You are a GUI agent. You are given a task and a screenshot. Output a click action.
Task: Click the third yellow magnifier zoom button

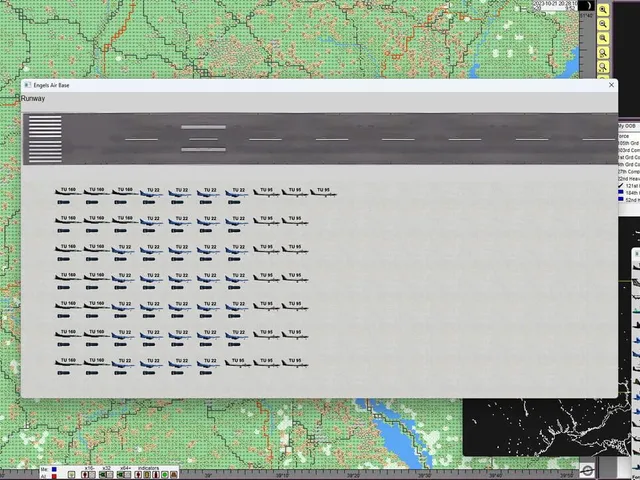[603, 38]
